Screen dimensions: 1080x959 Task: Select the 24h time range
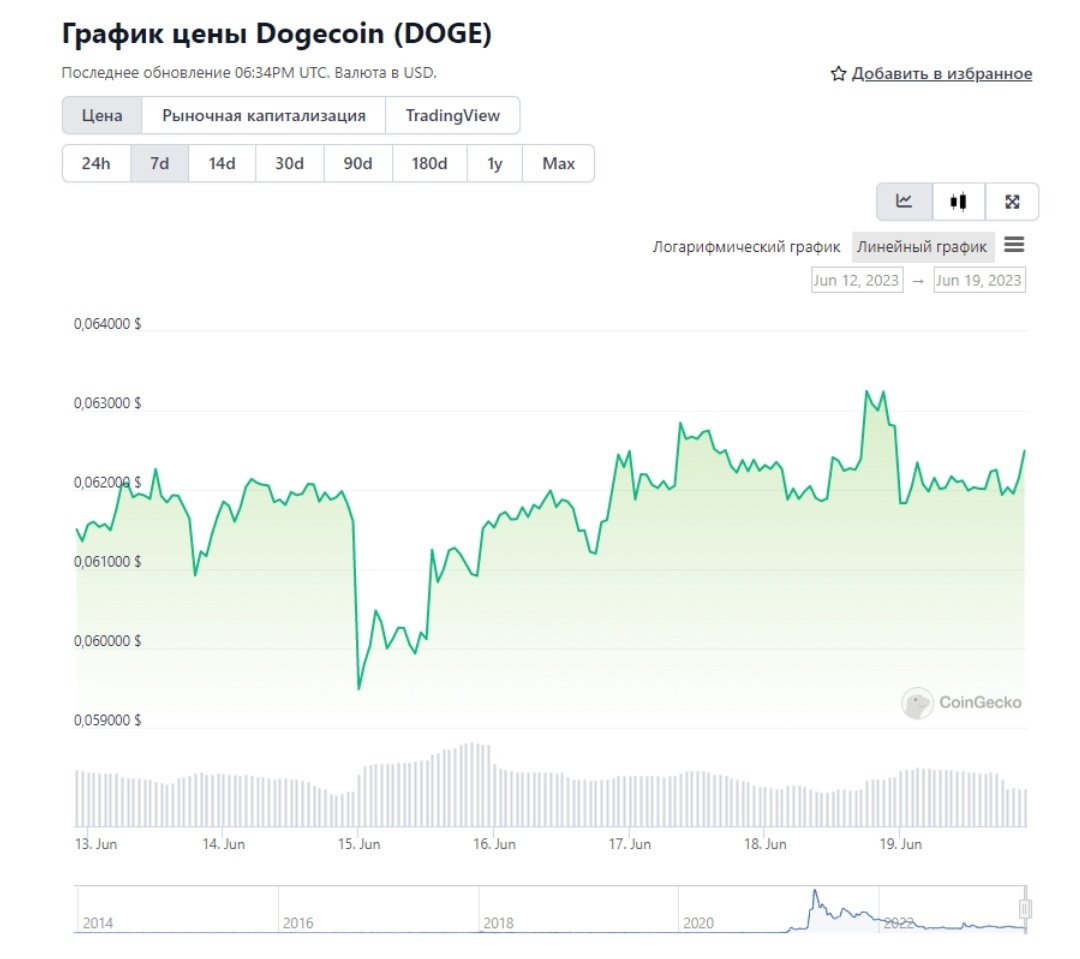96,163
